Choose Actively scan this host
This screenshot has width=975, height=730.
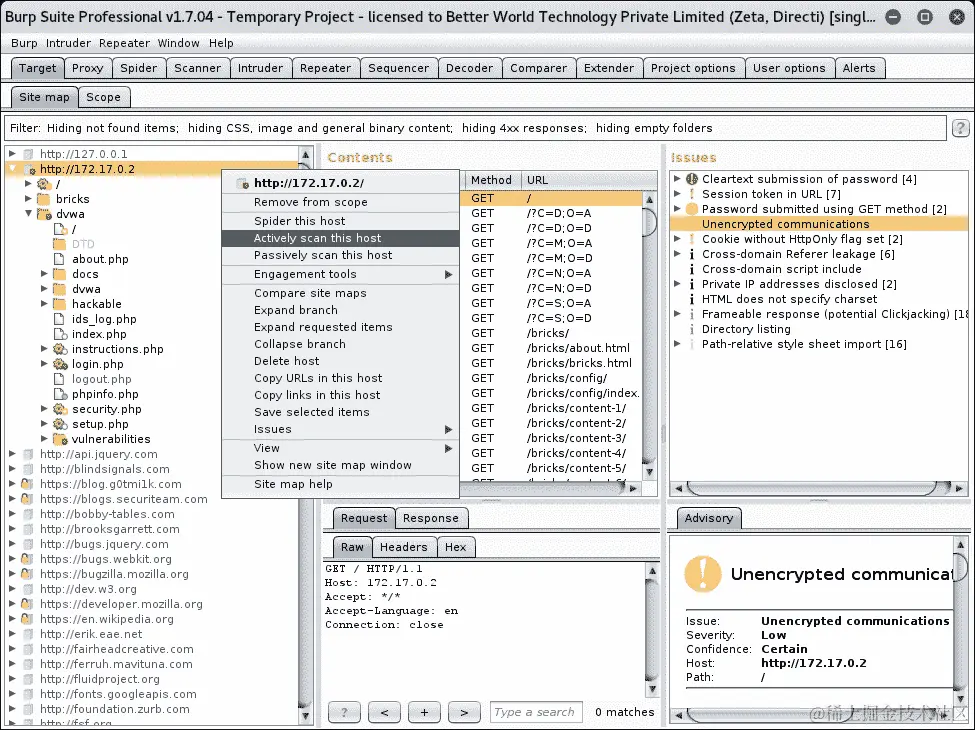click(340, 238)
